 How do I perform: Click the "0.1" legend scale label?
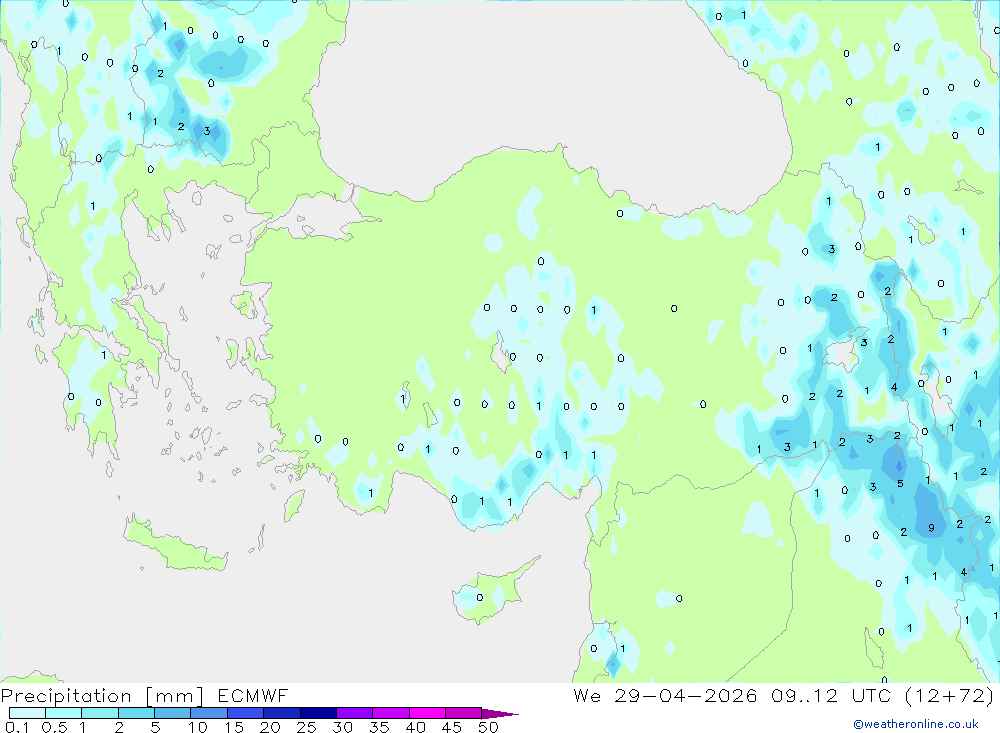click(x=17, y=727)
